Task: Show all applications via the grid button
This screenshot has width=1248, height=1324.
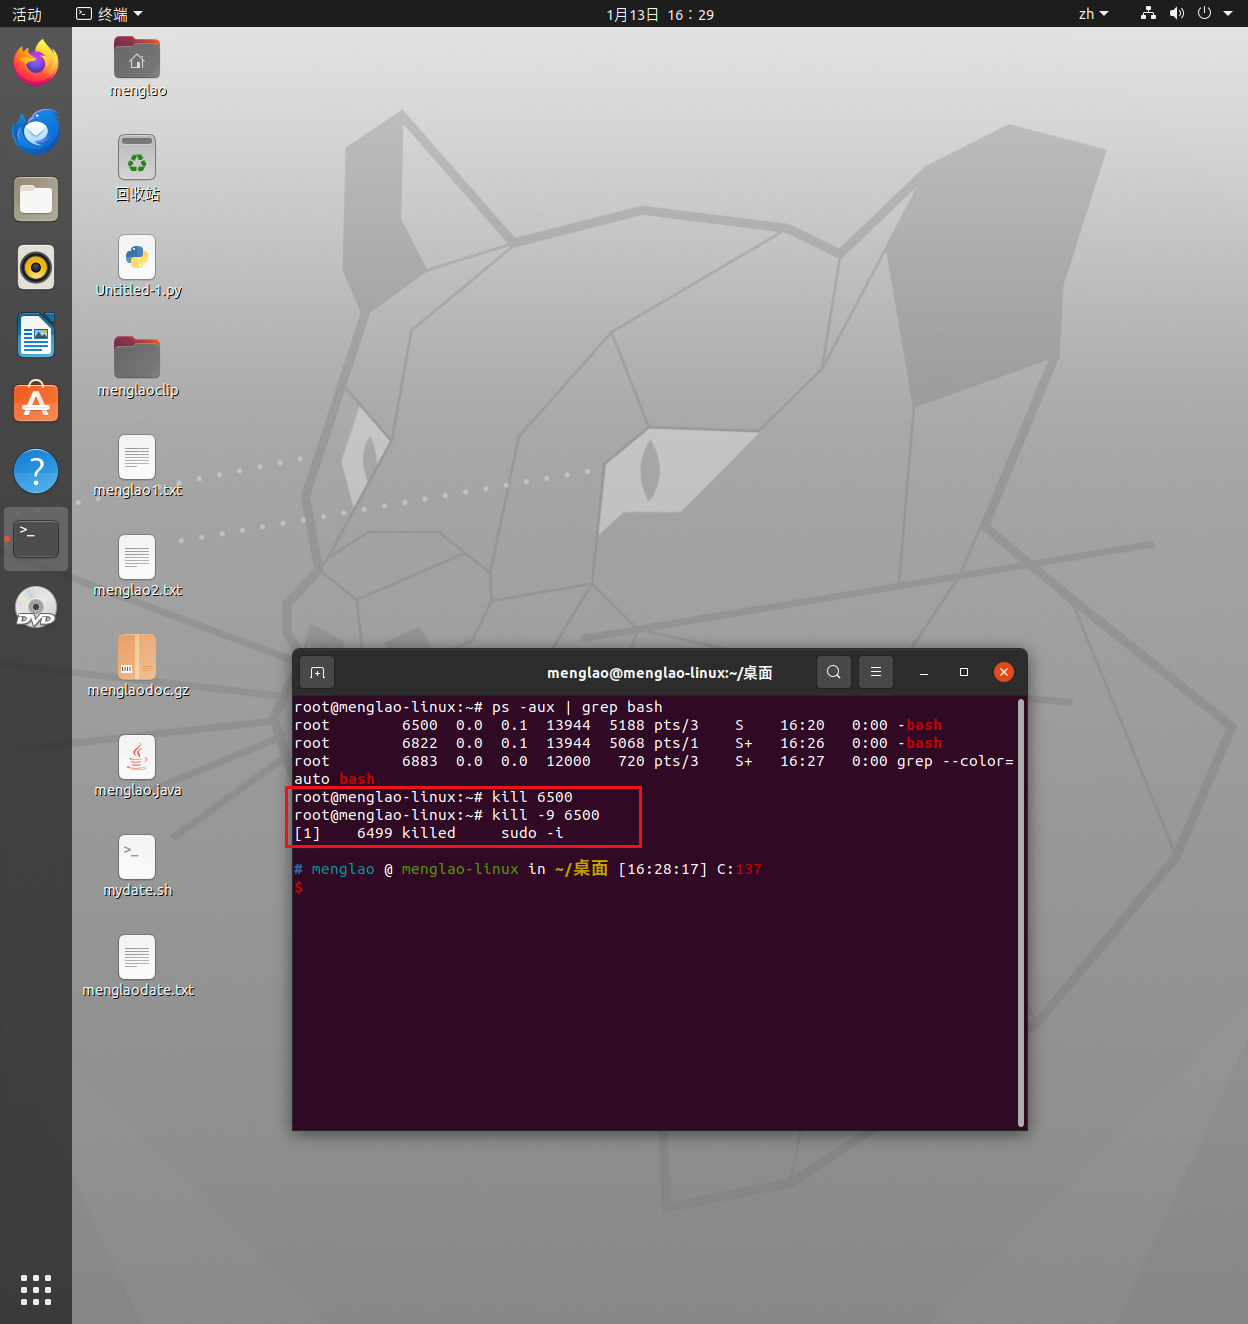Action: pyautogui.click(x=36, y=1290)
